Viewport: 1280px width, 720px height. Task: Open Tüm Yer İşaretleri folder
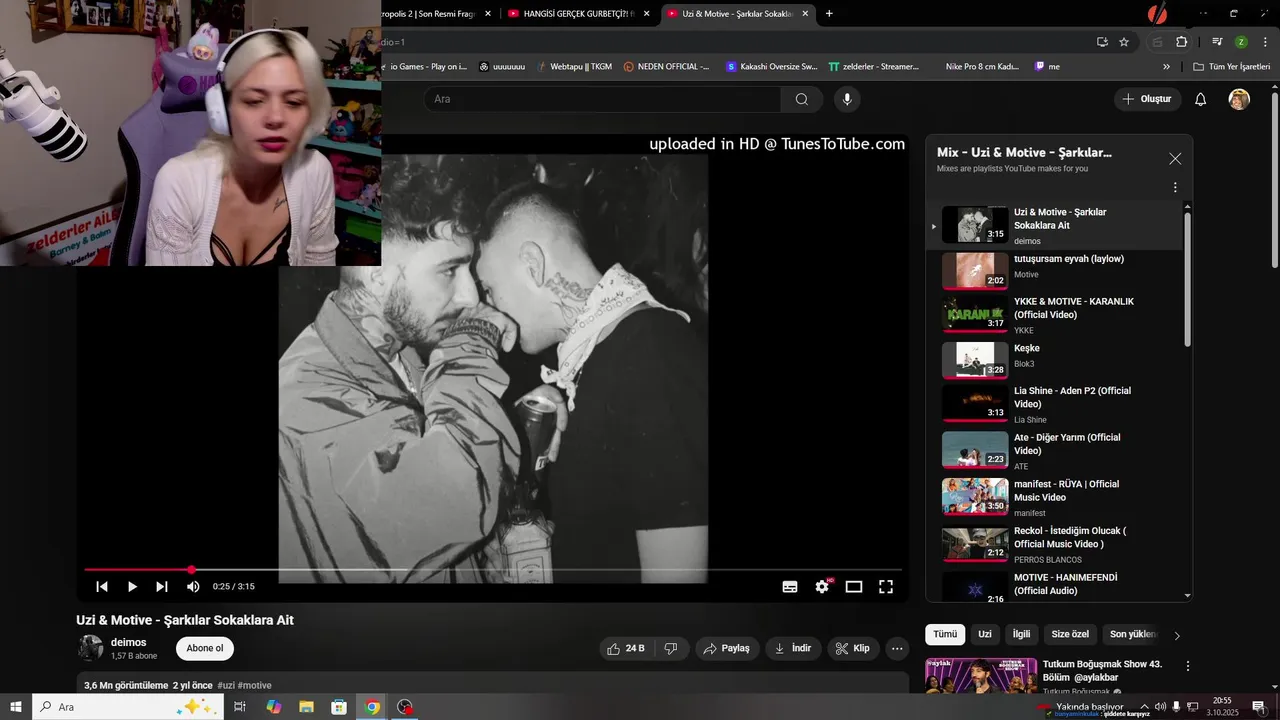[1231, 66]
